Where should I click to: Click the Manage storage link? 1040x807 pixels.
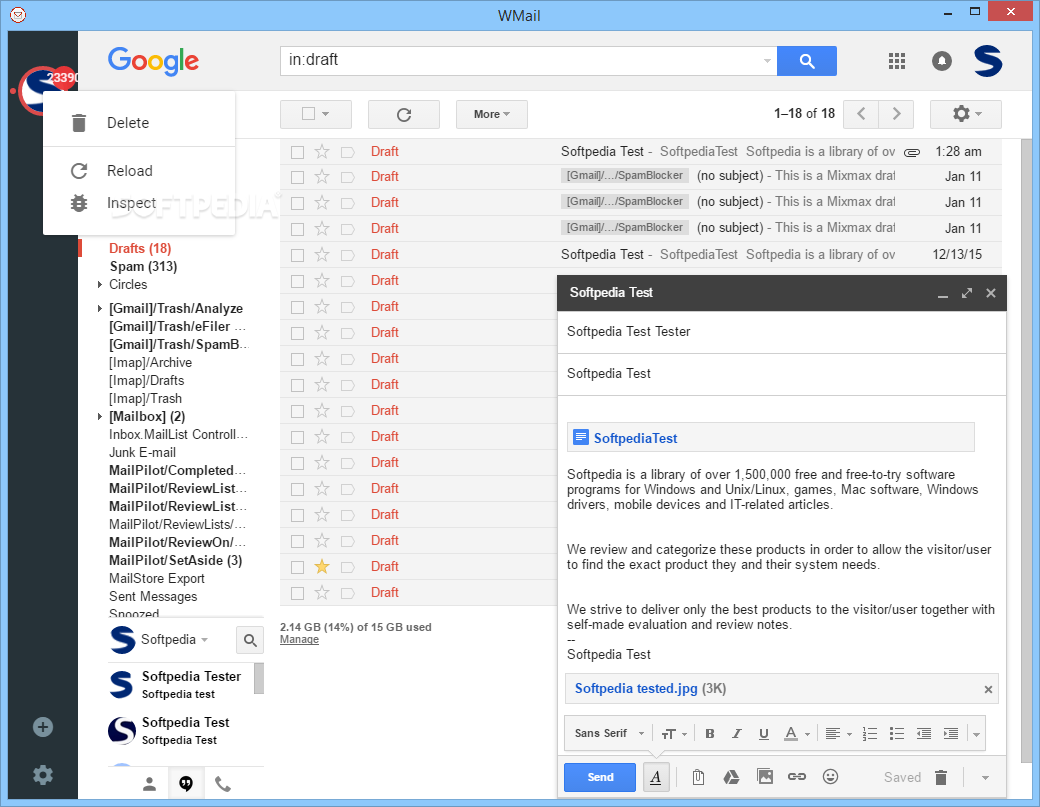[x=299, y=640]
